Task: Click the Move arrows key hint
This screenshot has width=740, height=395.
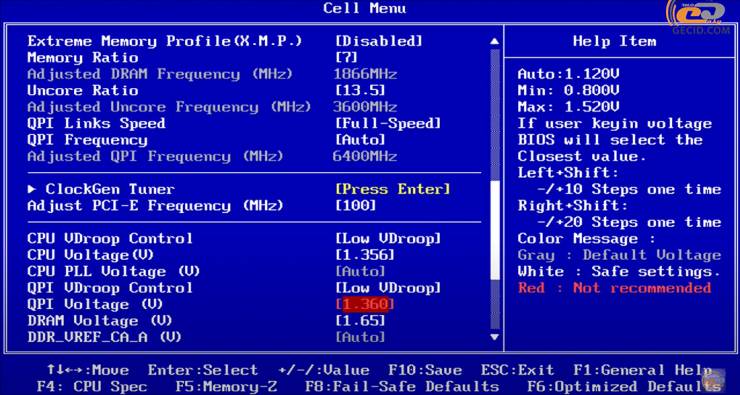Action: click(x=87, y=370)
